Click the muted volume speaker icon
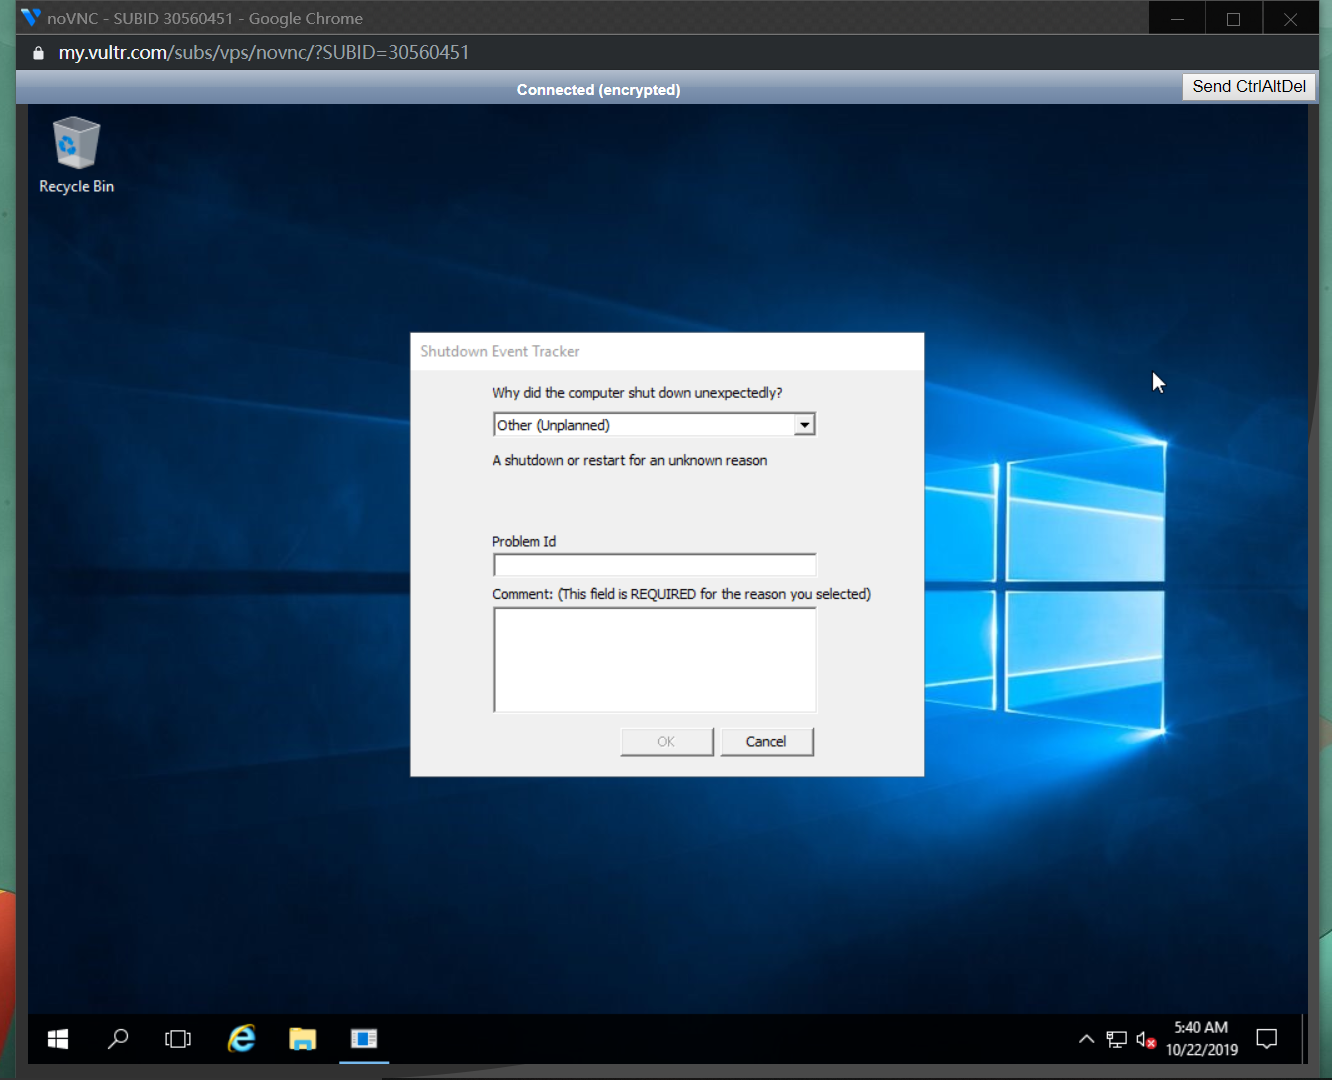 pyautogui.click(x=1146, y=1040)
